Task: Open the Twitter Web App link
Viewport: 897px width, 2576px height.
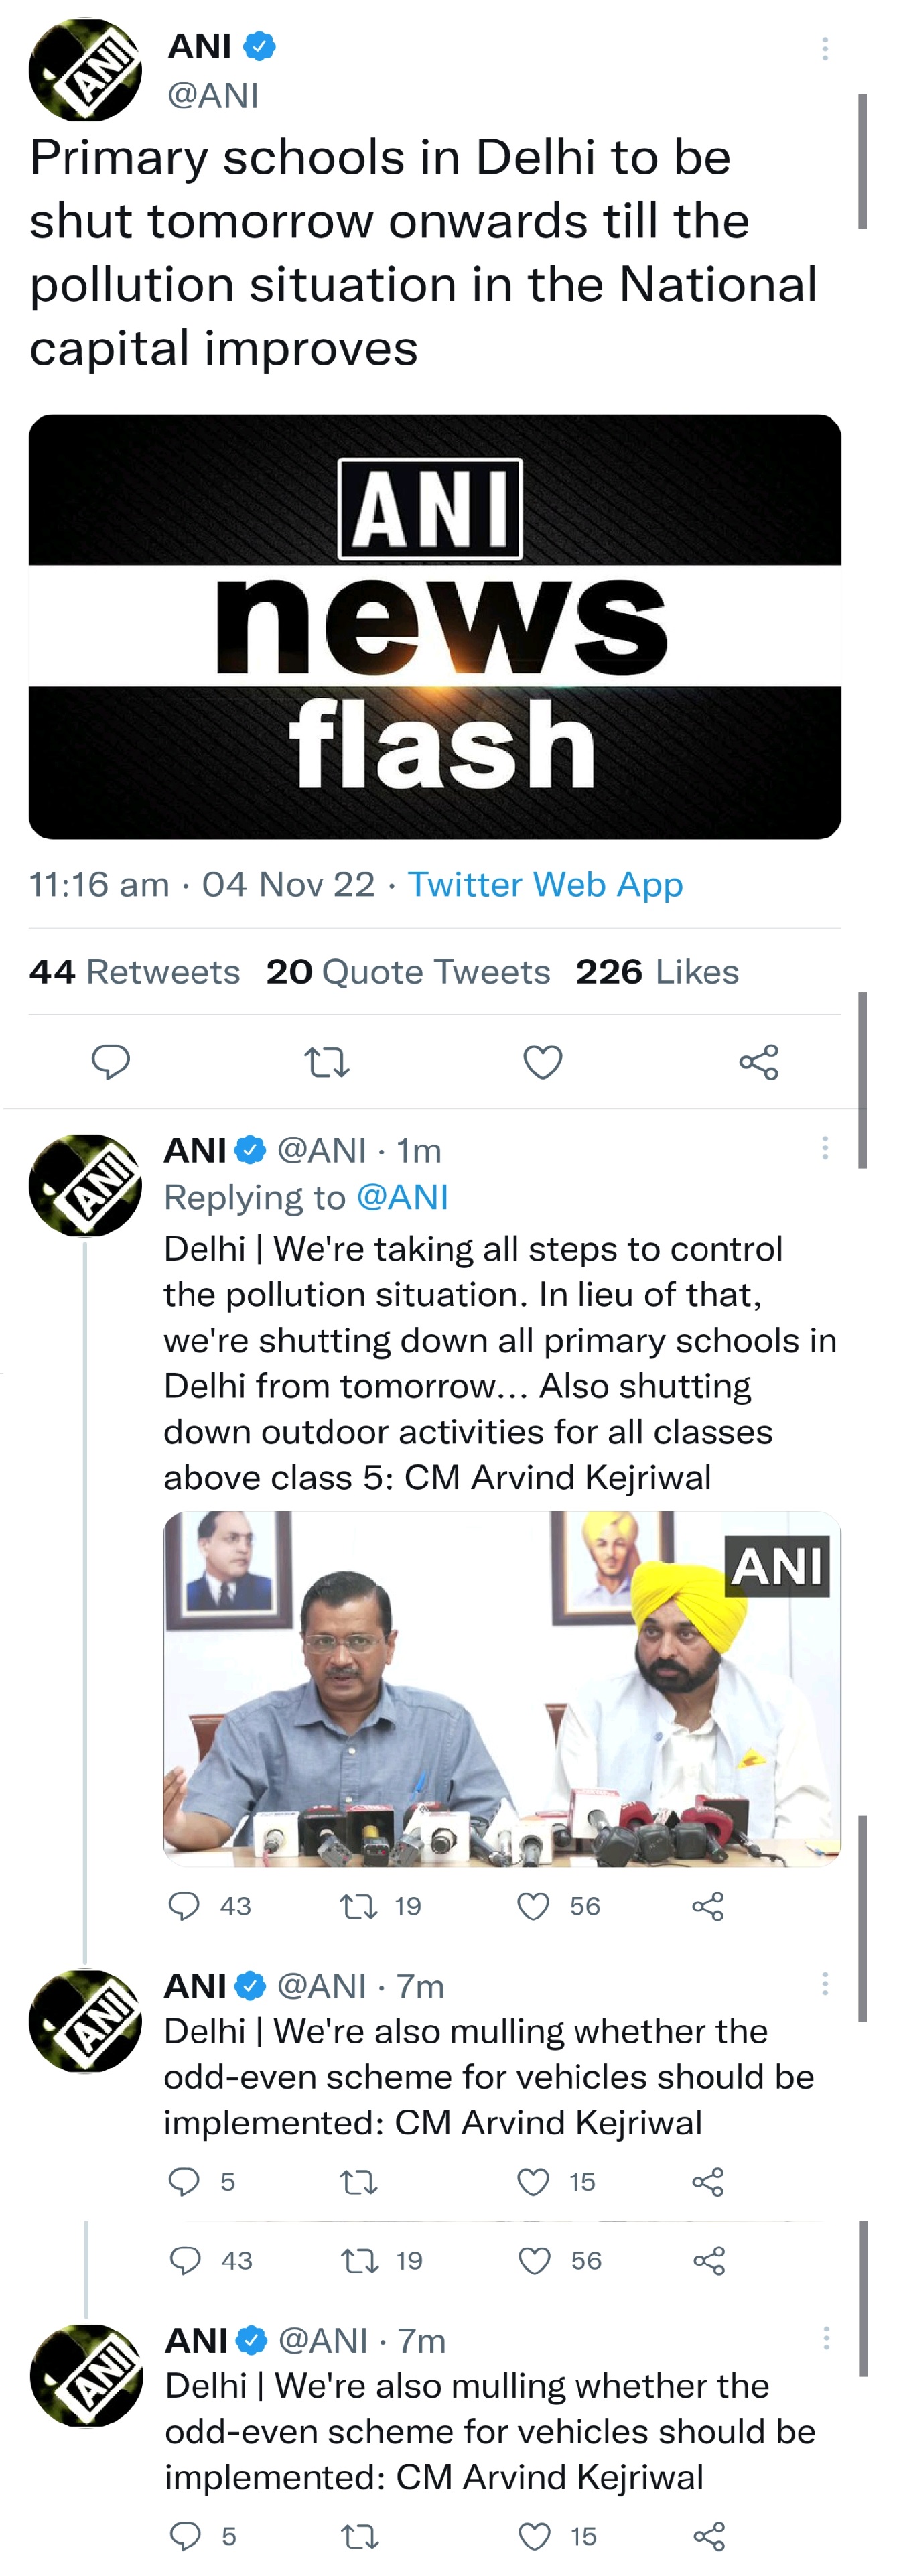Action: click(x=545, y=885)
